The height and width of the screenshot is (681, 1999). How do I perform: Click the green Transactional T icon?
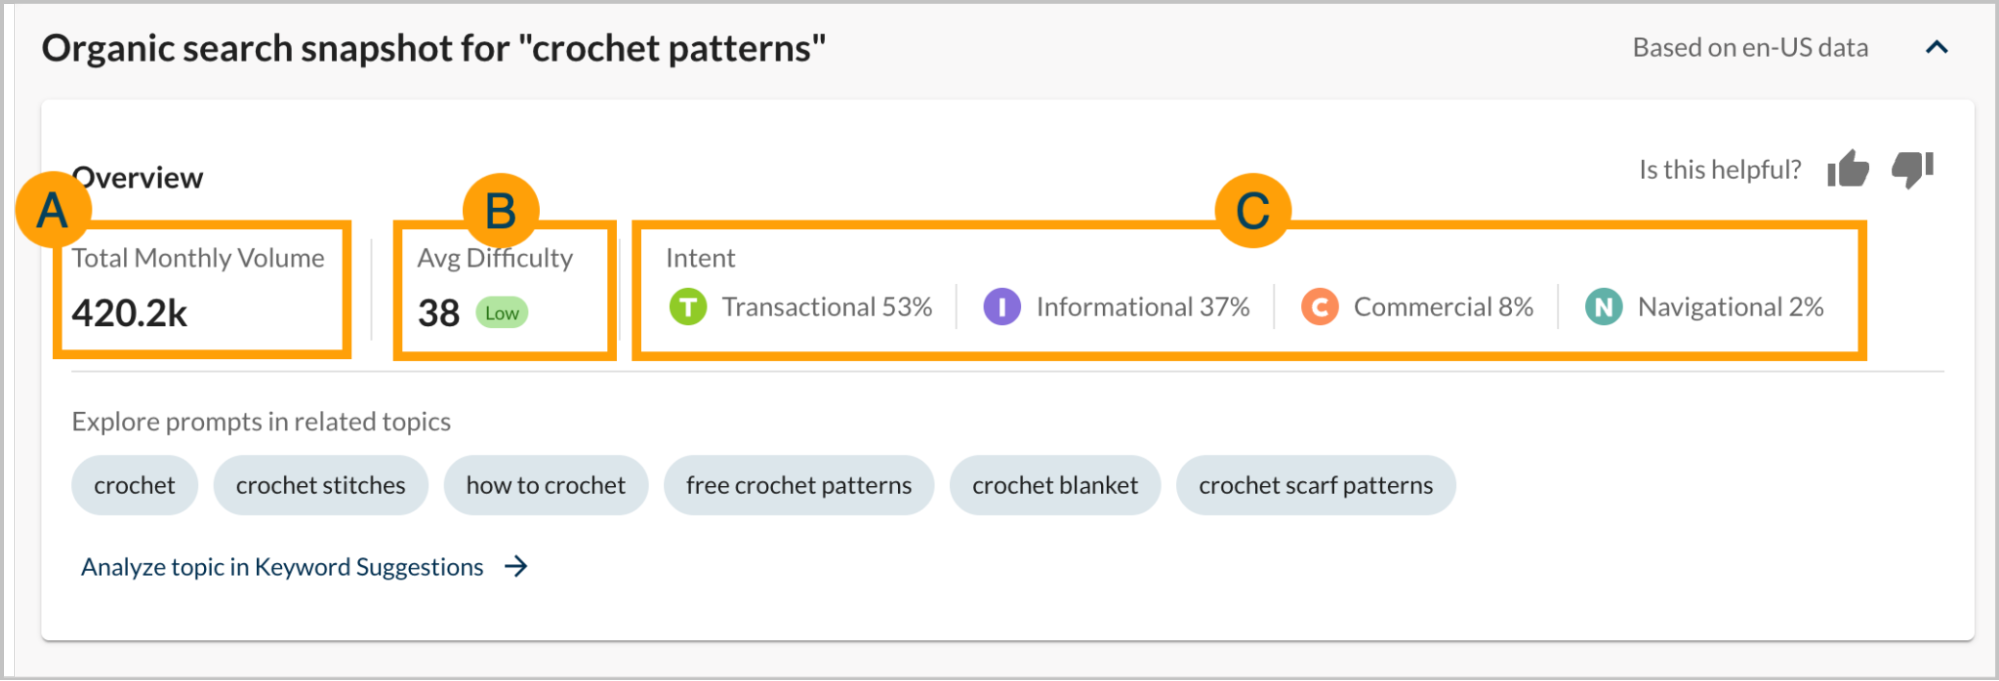click(x=688, y=307)
